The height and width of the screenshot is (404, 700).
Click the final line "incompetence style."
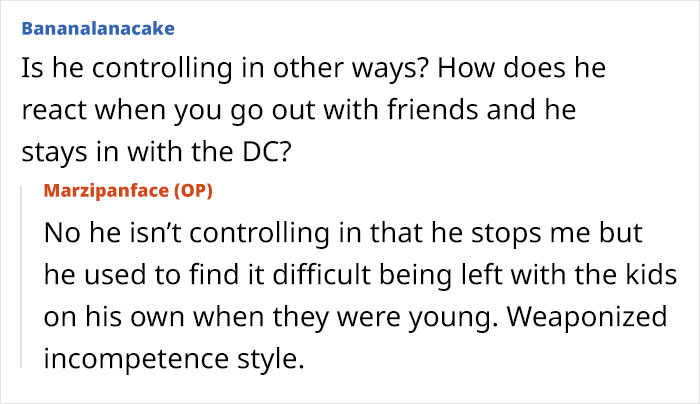click(x=173, y=356)
